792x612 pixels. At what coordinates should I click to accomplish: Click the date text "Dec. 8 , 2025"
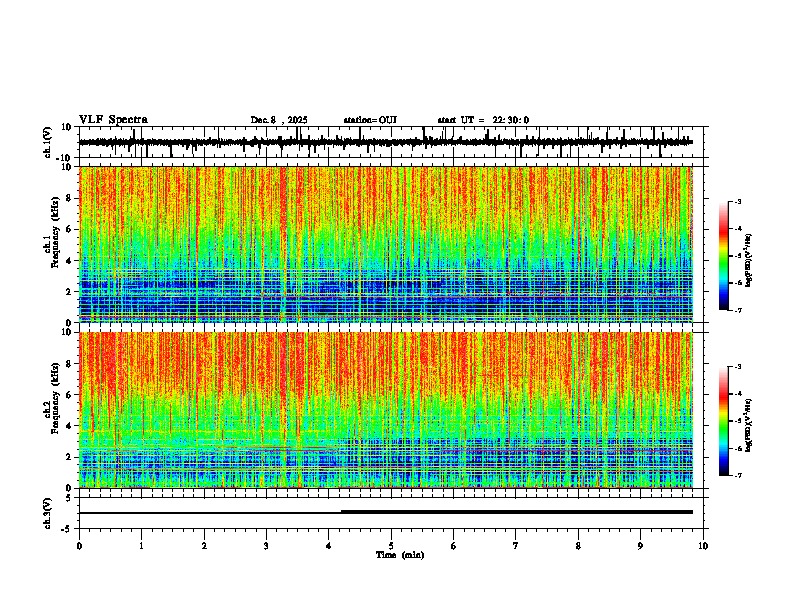click(x=279, y=120)
